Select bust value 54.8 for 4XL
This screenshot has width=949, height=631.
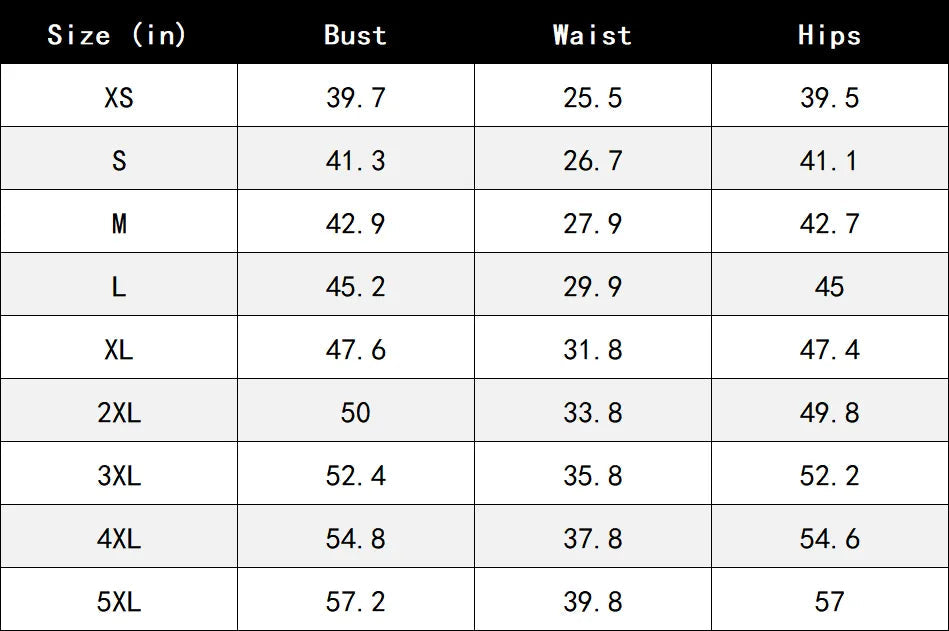[355, 538]
